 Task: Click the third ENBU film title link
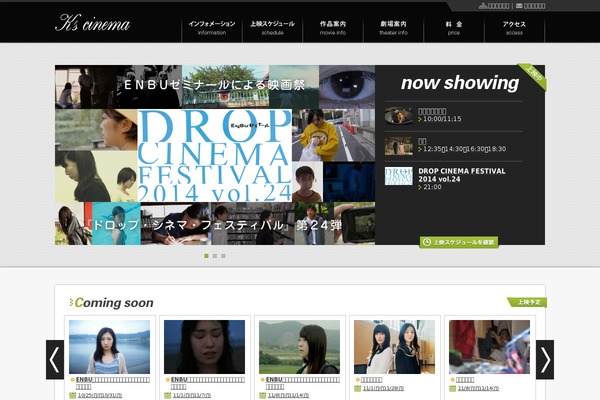coord(303,383)
